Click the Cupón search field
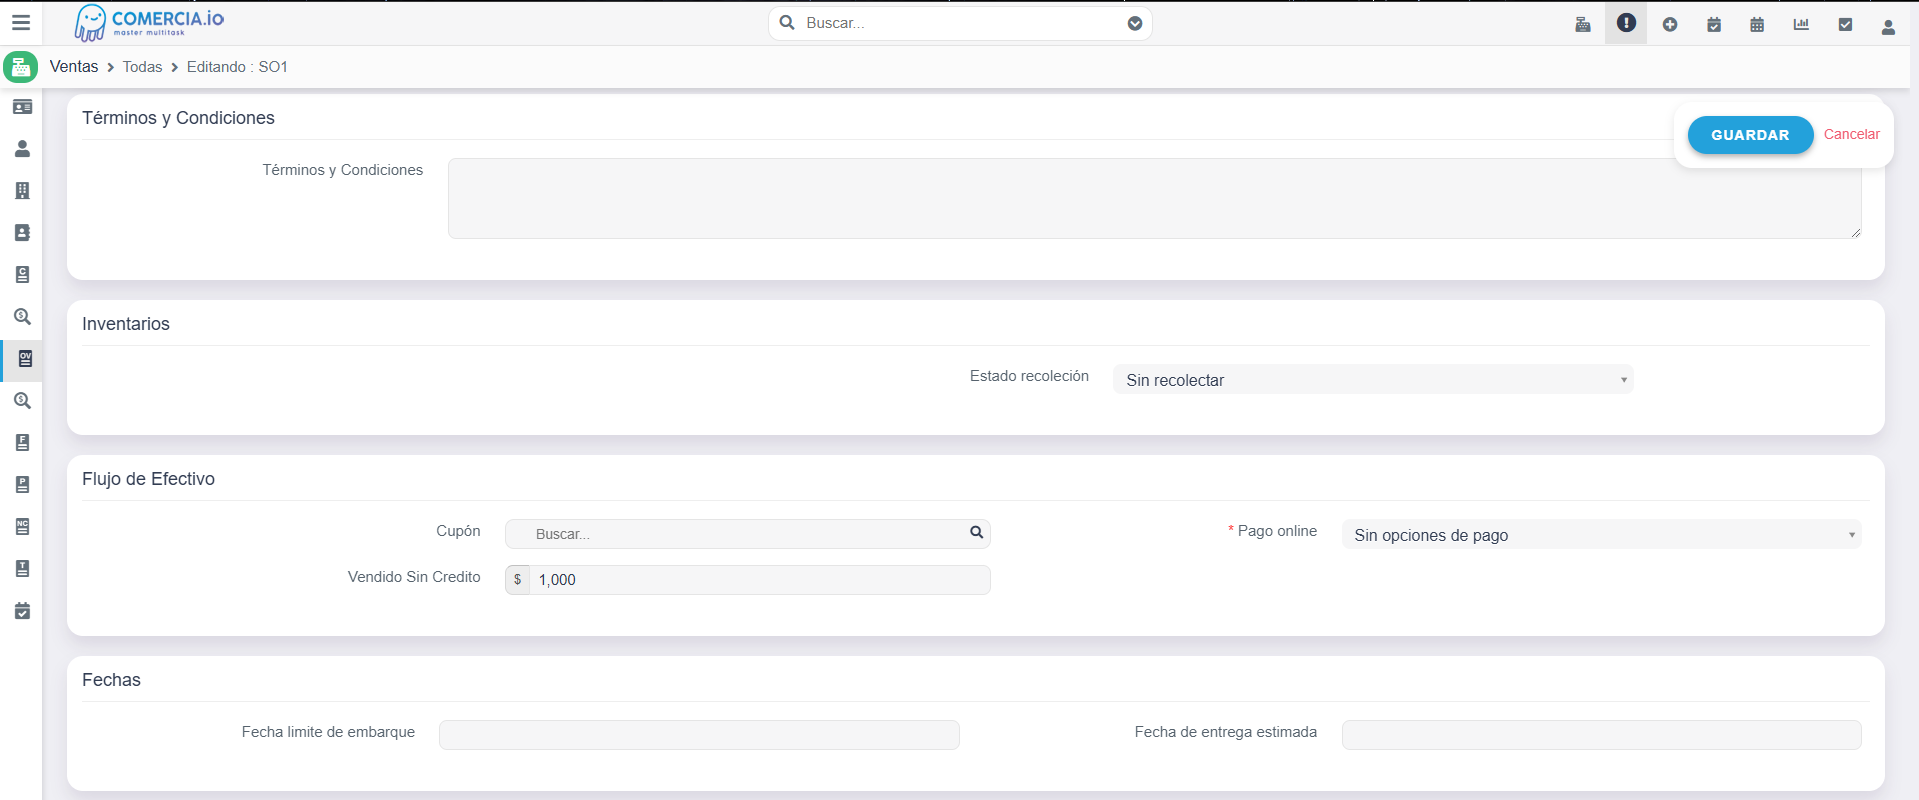 [747, 534]
